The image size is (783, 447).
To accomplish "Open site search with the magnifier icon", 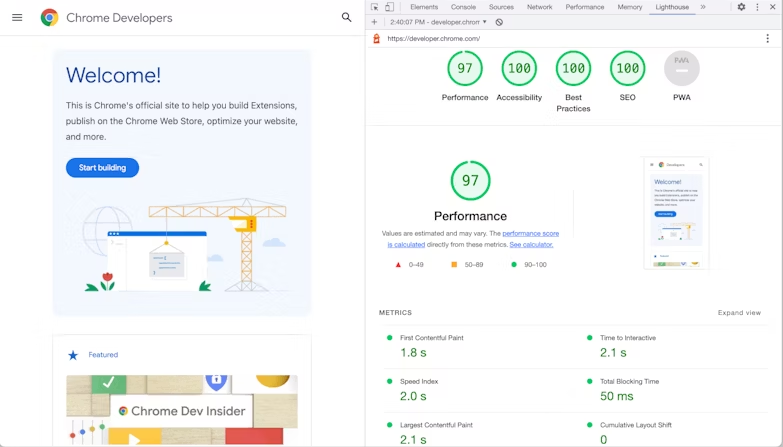I will [x=347, y=17].
